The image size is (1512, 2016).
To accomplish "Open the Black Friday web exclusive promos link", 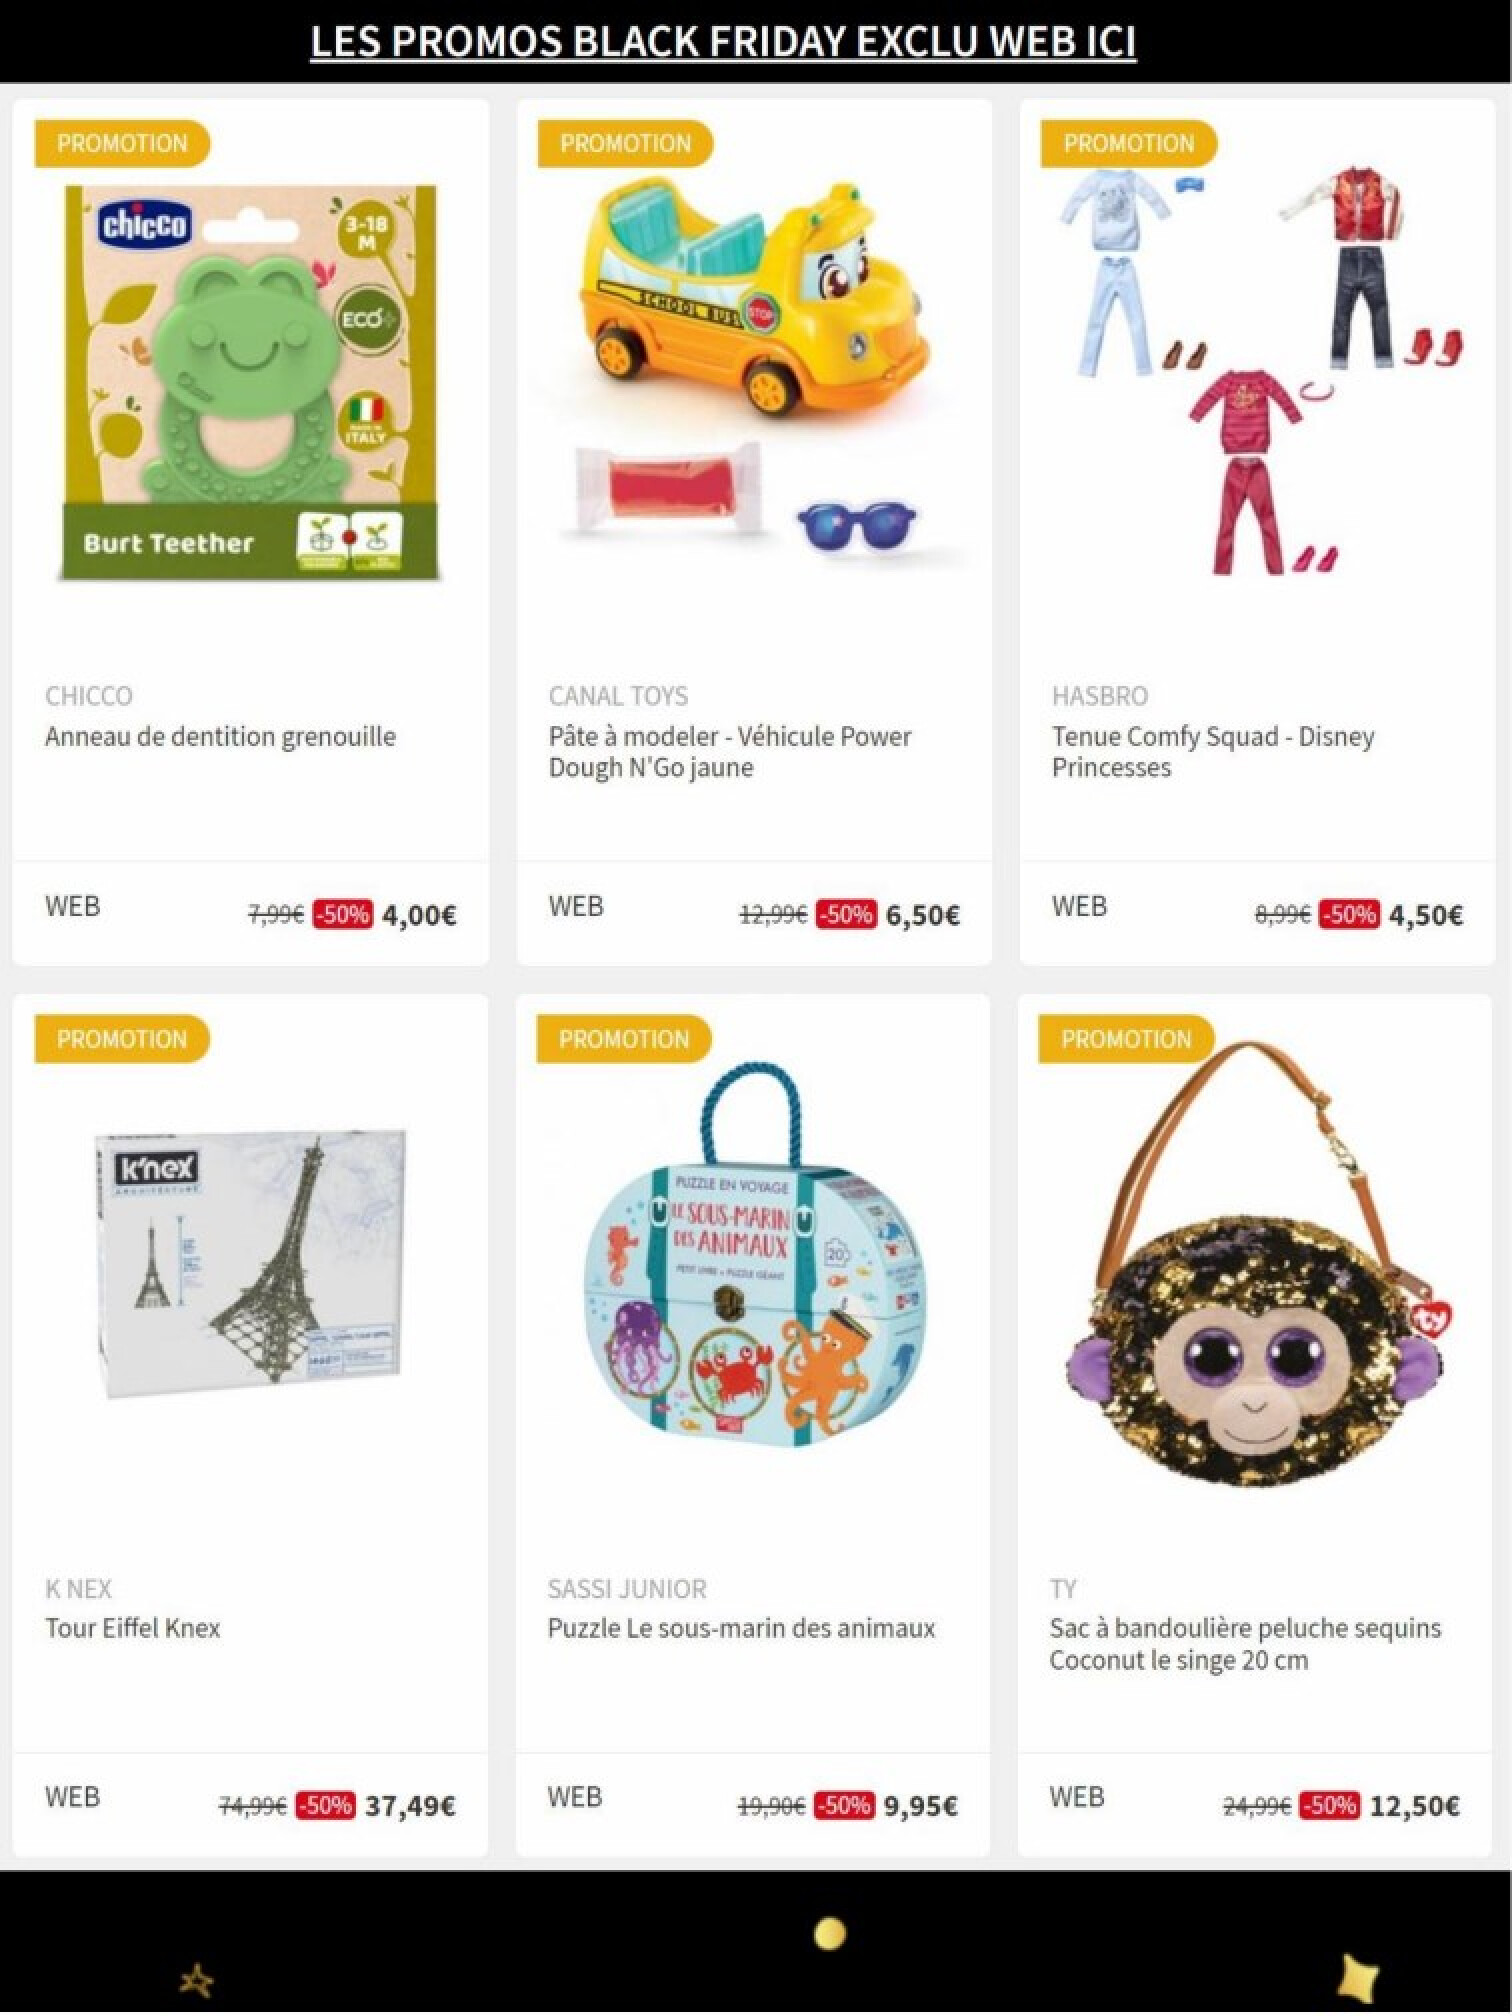I will coord(723,42).
